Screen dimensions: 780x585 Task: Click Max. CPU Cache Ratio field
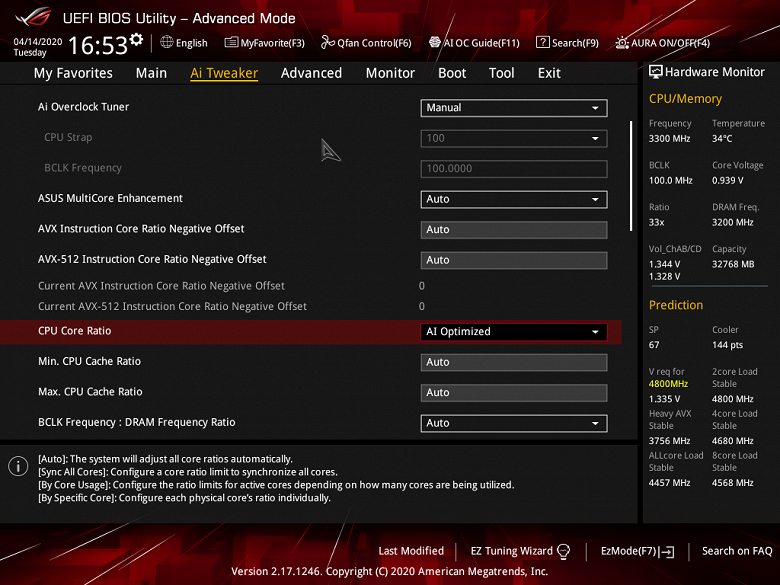[x=514, y=392]
